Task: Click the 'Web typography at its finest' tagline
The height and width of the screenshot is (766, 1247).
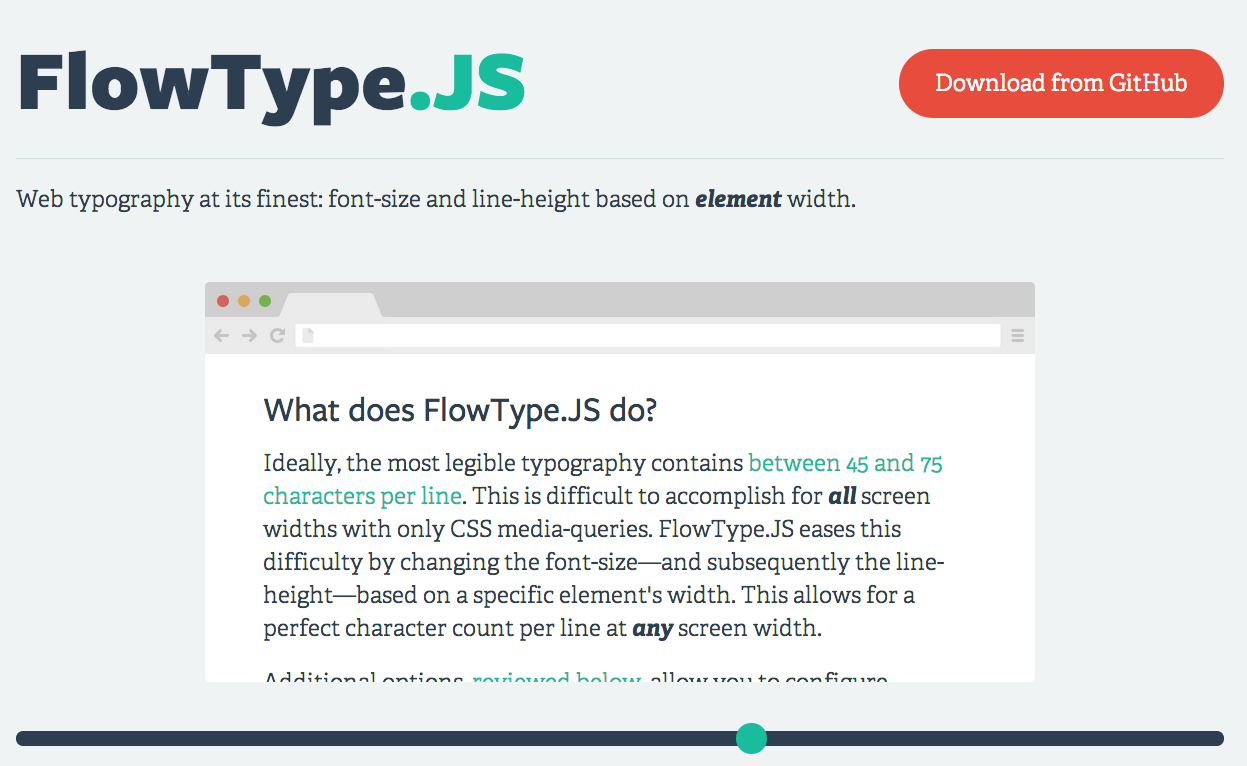Action: point(436,199)
